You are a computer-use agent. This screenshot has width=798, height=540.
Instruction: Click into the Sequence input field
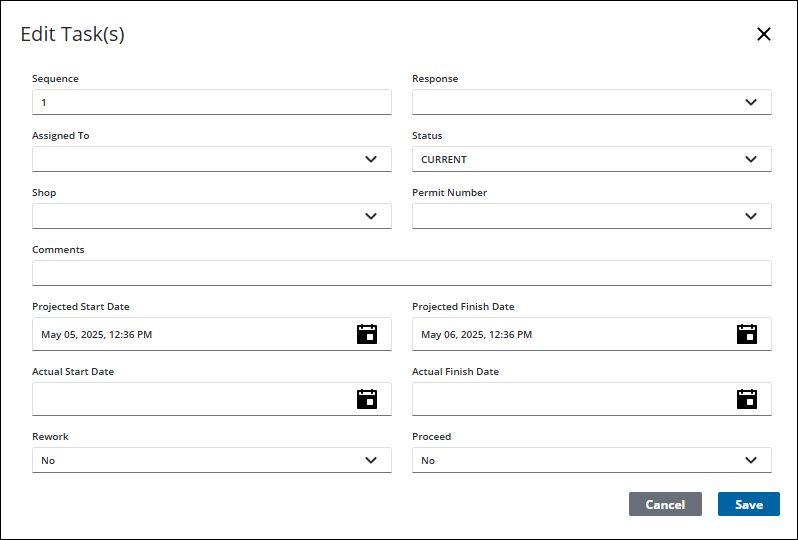tap(211, 102)
